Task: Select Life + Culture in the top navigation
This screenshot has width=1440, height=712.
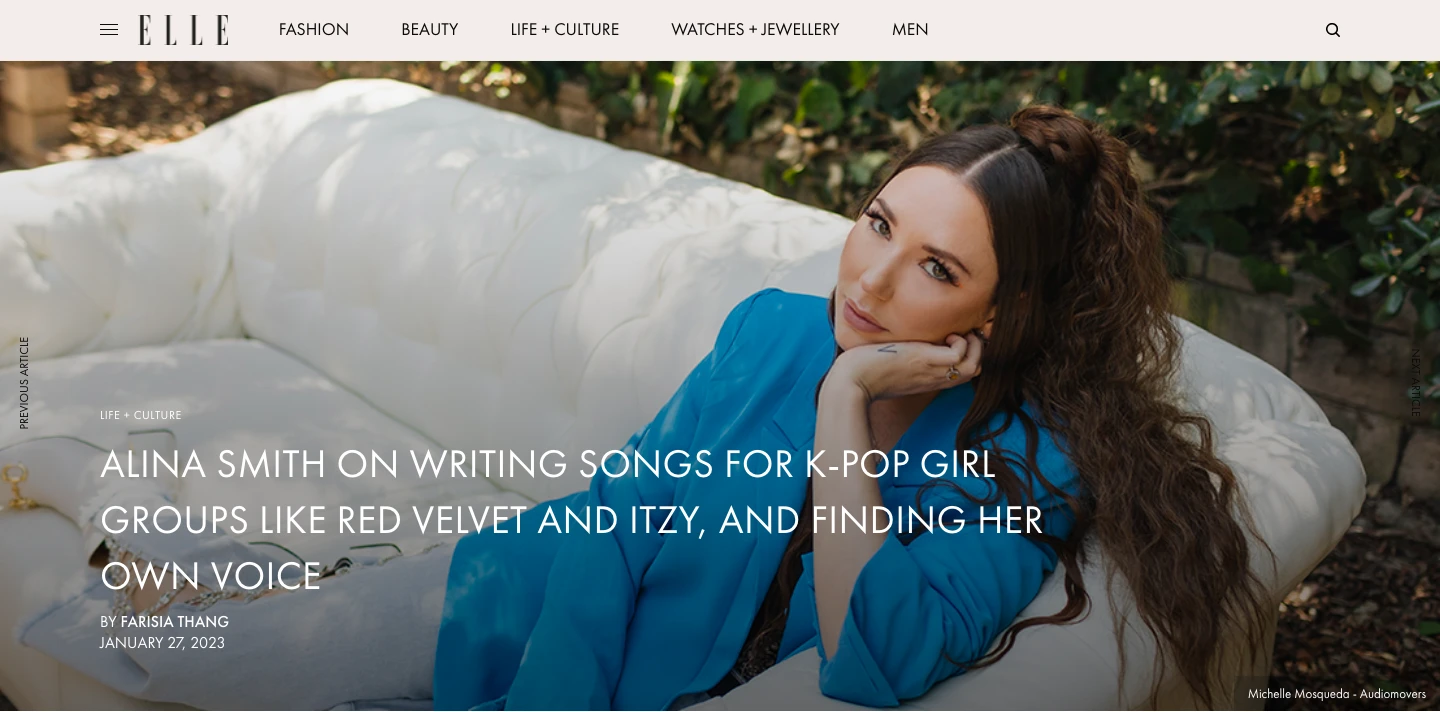Action: pyautogui.click(x=565, y=30)
